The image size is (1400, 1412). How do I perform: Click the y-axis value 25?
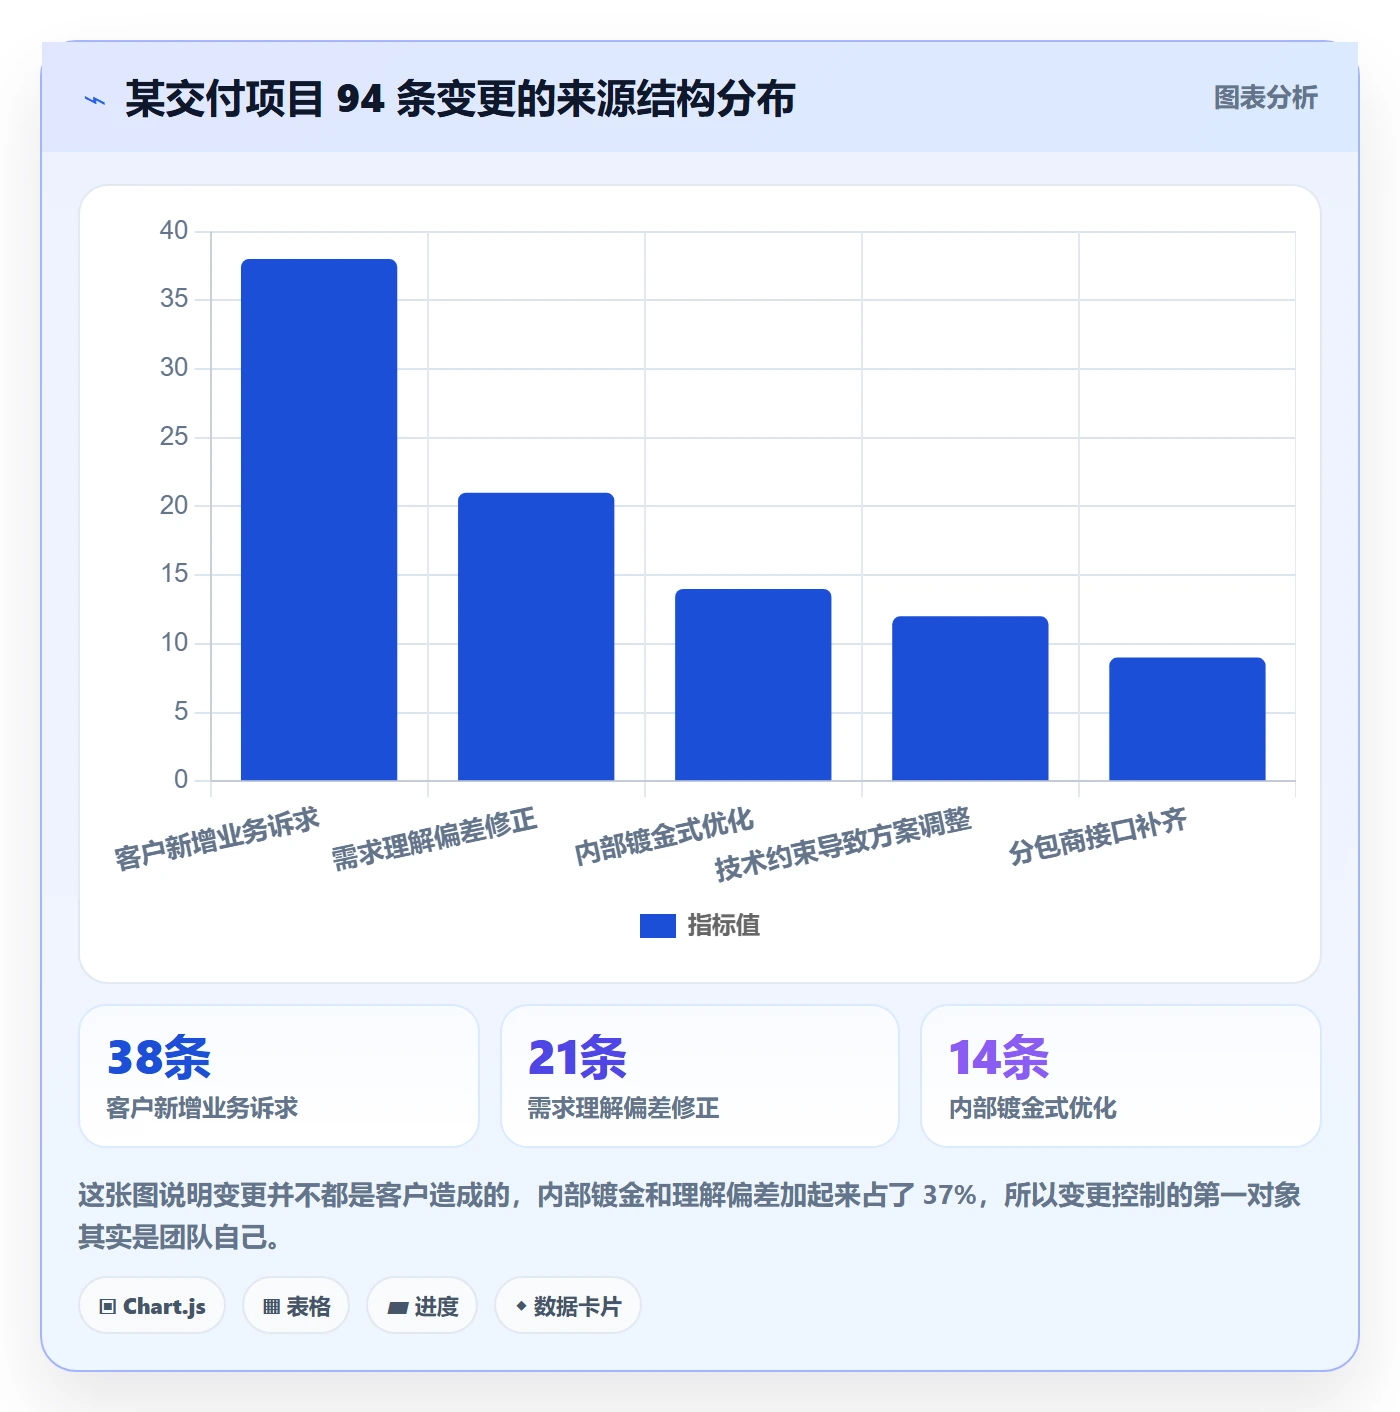(174, 437)
